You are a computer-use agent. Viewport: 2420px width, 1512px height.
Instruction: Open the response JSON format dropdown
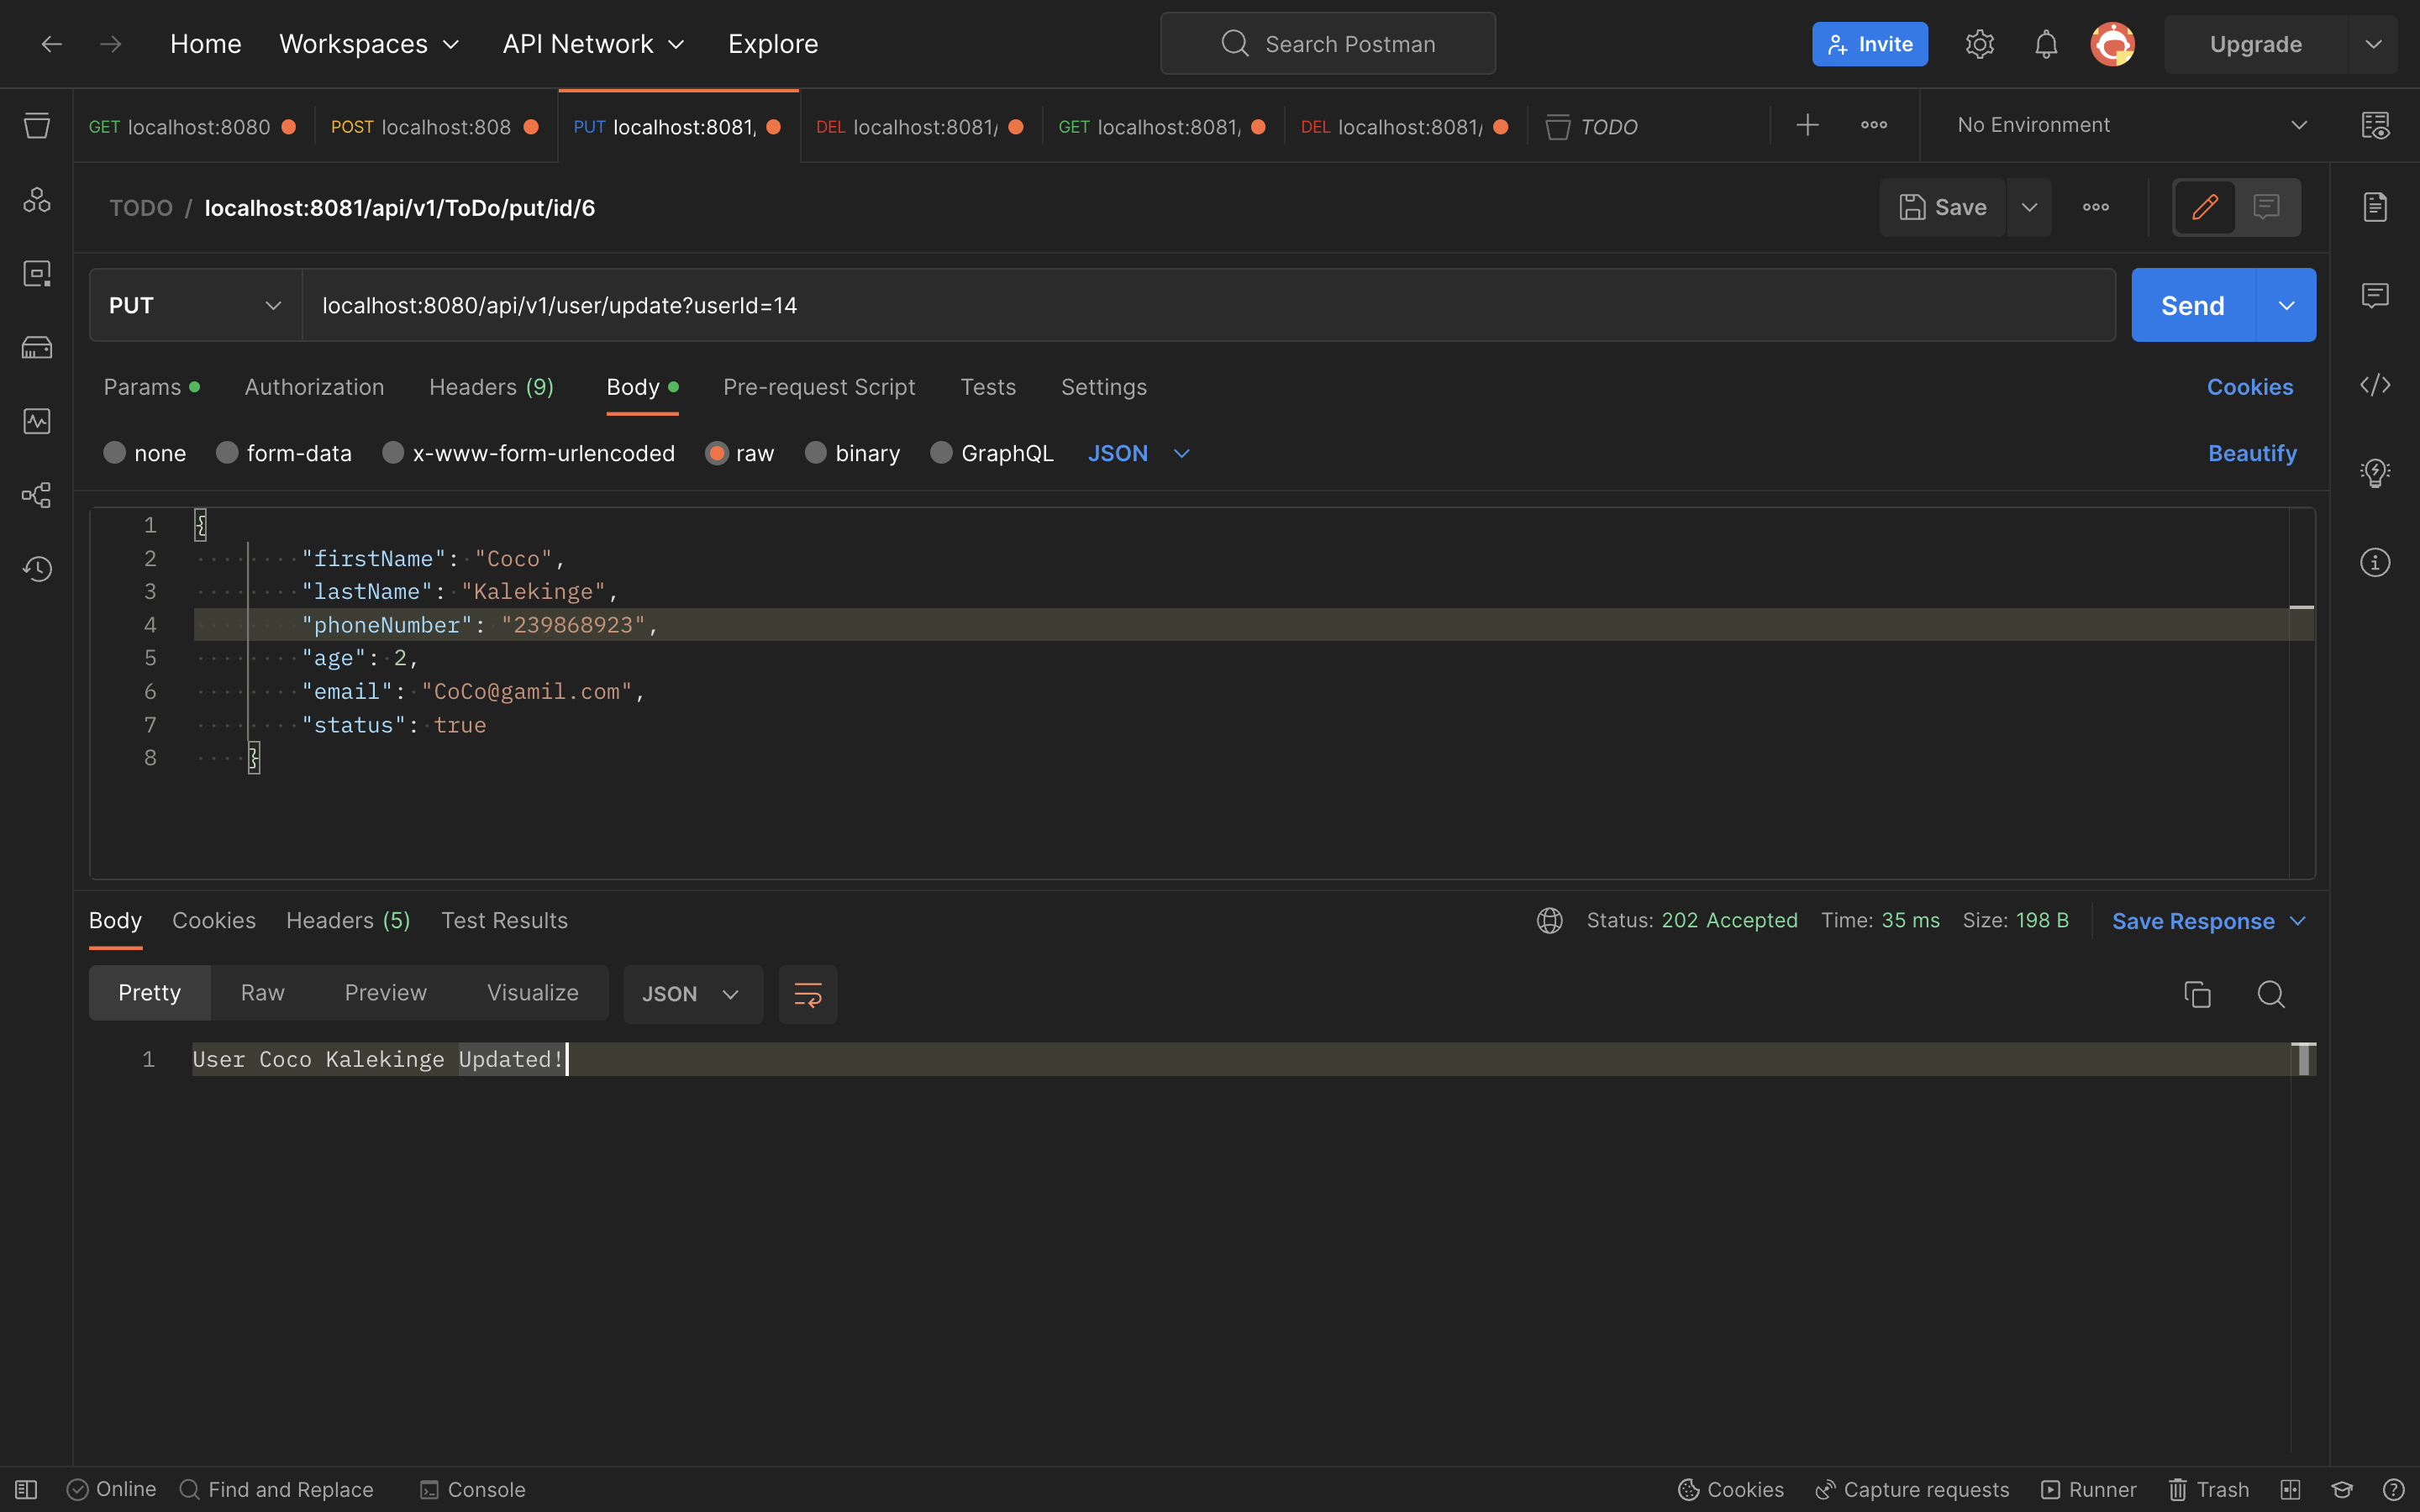point(692,994)
